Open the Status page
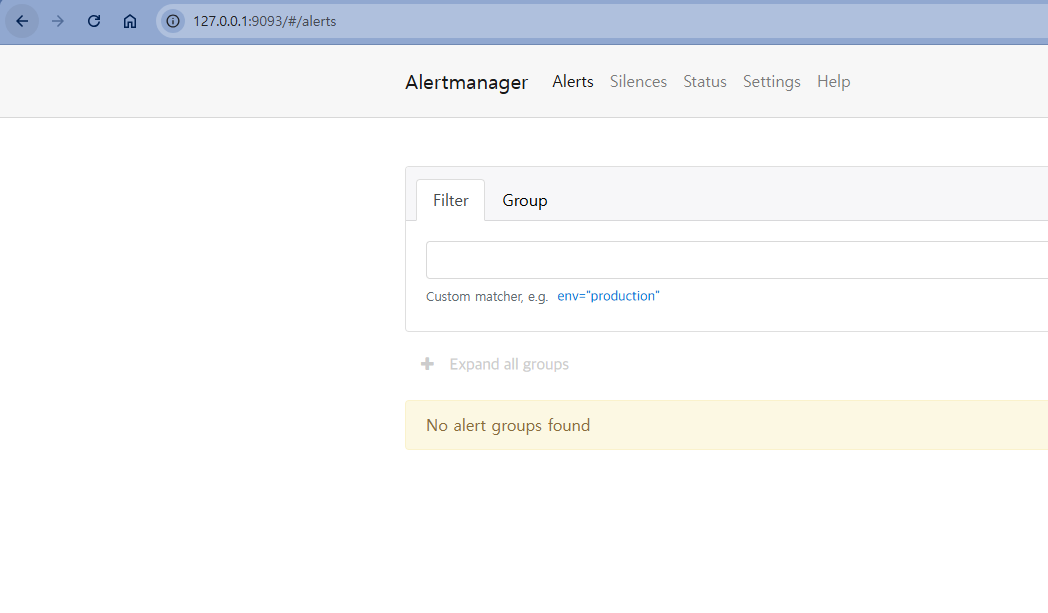Viewport: 1048px width, 613px height. (x=705, y=82)
